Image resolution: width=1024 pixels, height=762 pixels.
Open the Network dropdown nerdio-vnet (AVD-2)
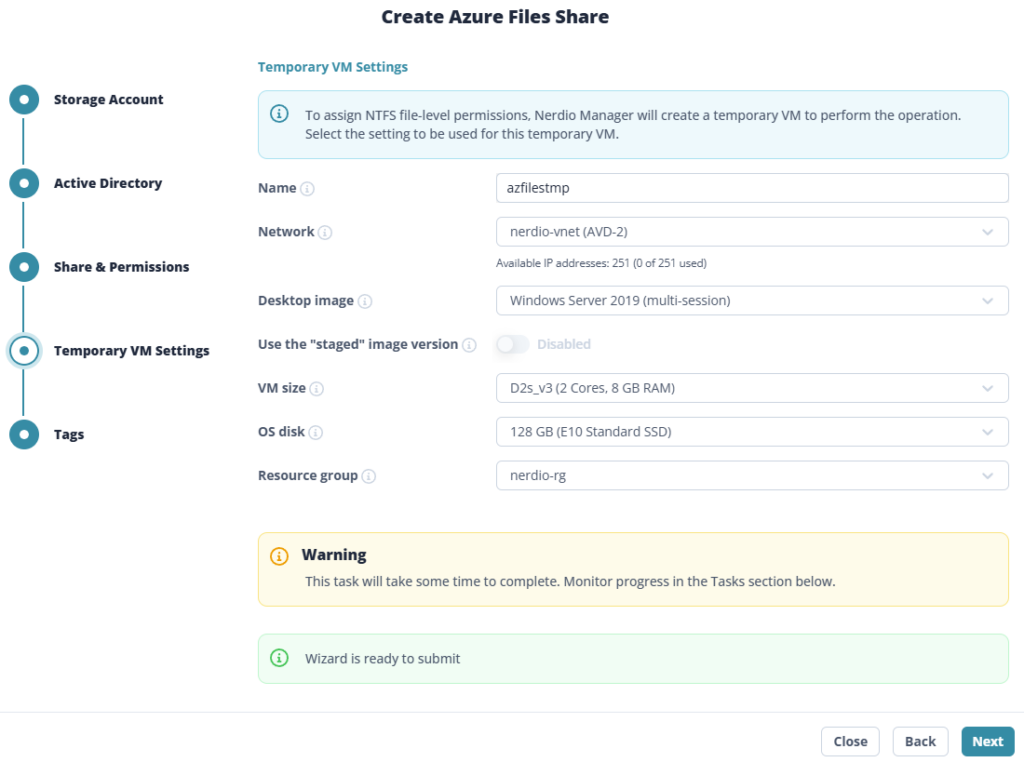coord(752,232)
